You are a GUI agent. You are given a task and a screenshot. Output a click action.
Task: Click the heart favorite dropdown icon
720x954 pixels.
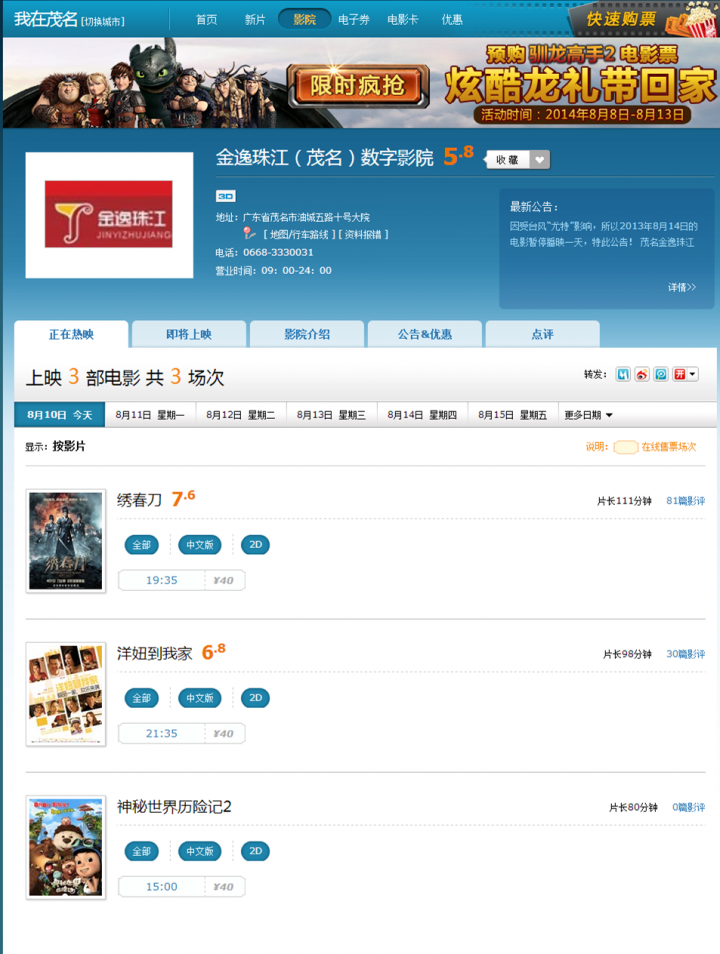click(540, 159)
